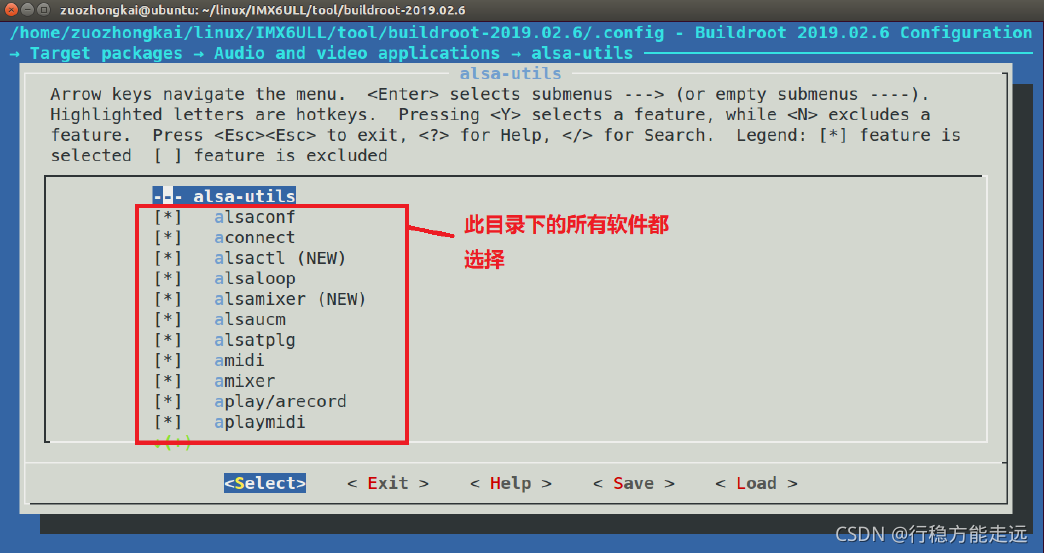The height and width of the screenshot is (553, 1044).
Task: Select the alsatplg entry
Action: 255,340
